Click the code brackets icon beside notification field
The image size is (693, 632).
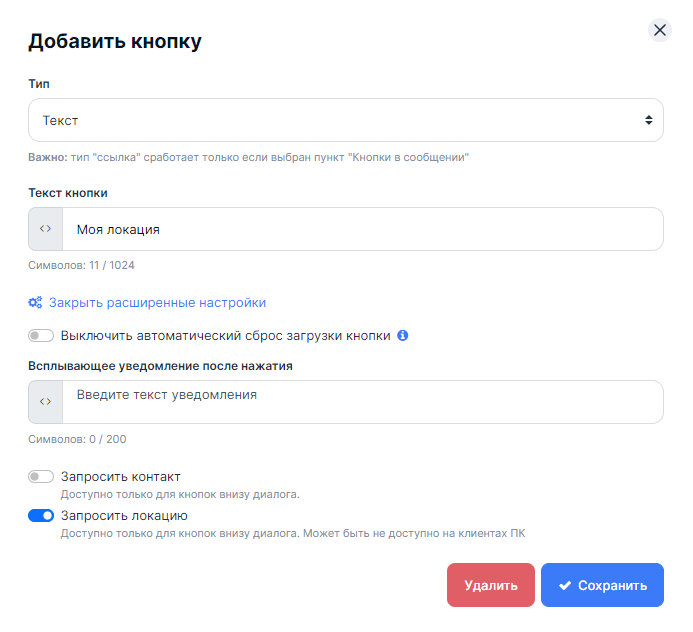click(x=46, y=402)
